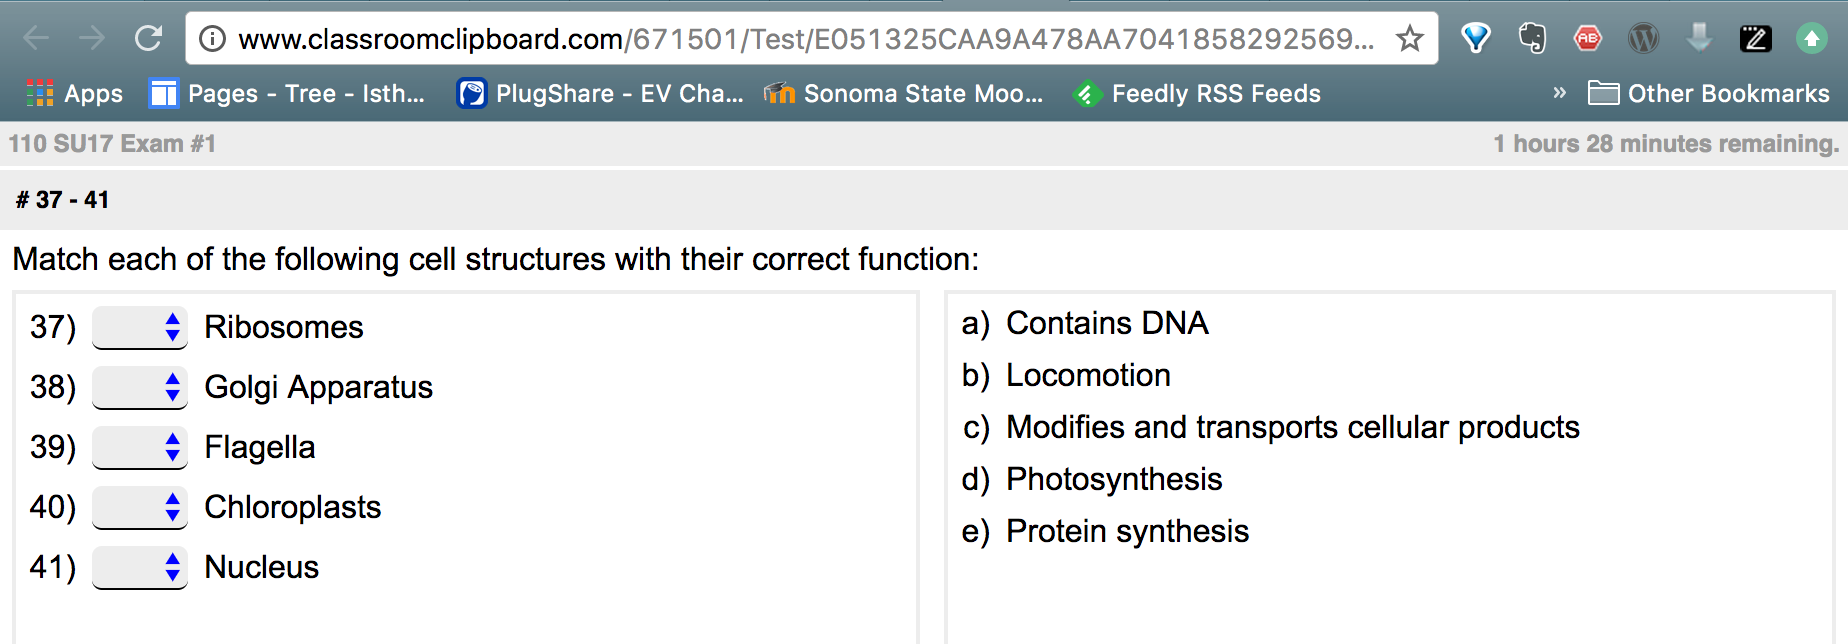Image resolution: width=1848 pixels, height=644 pixels.
Task: Open the Apps bookmark shortcut
Action: tap(74, 94)
